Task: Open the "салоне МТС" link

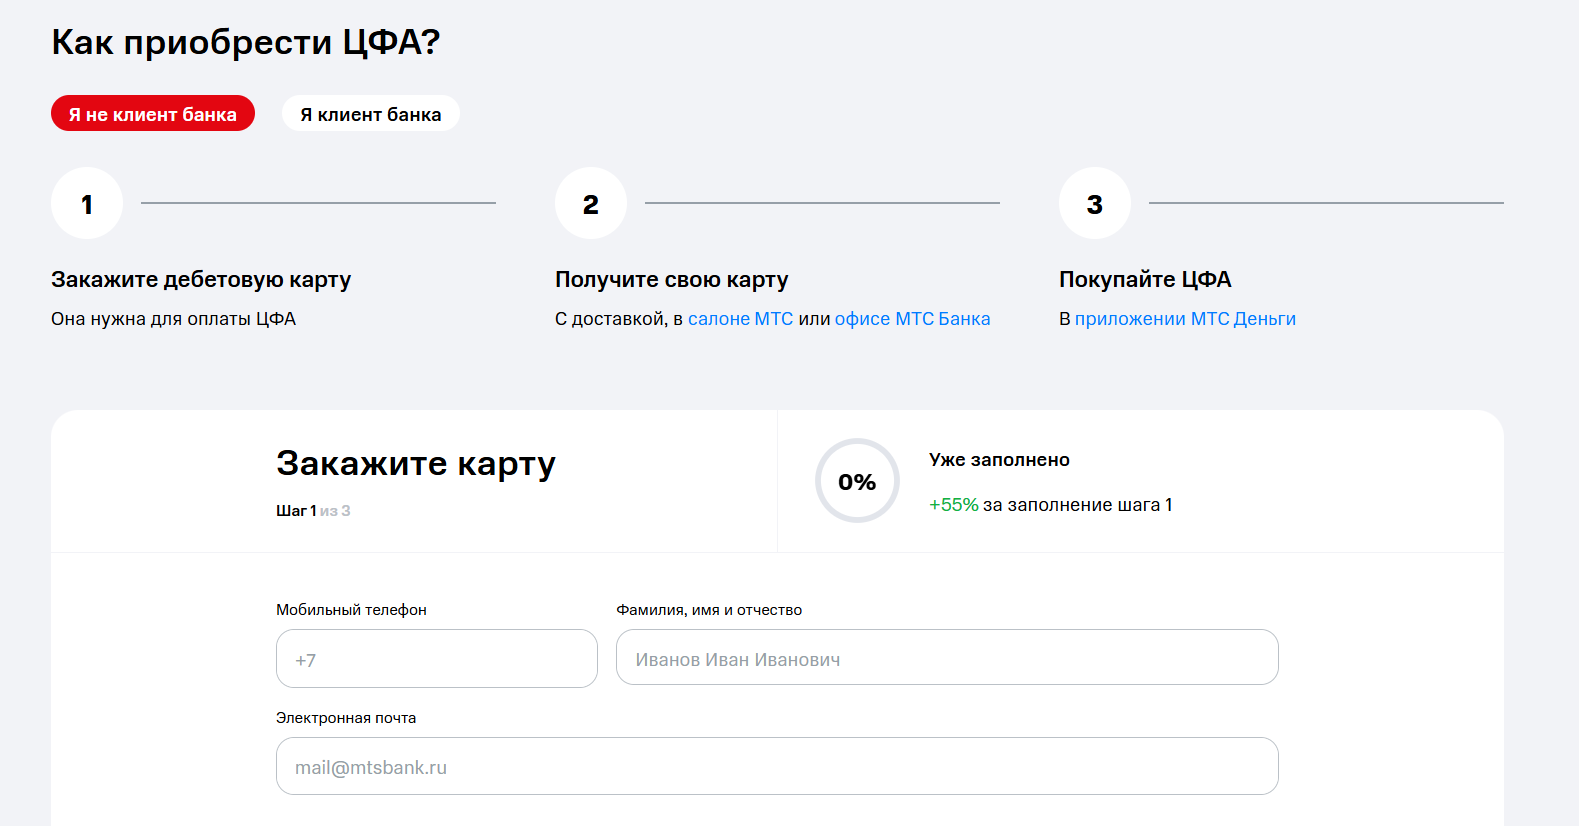Action: (x=740, y=319)
